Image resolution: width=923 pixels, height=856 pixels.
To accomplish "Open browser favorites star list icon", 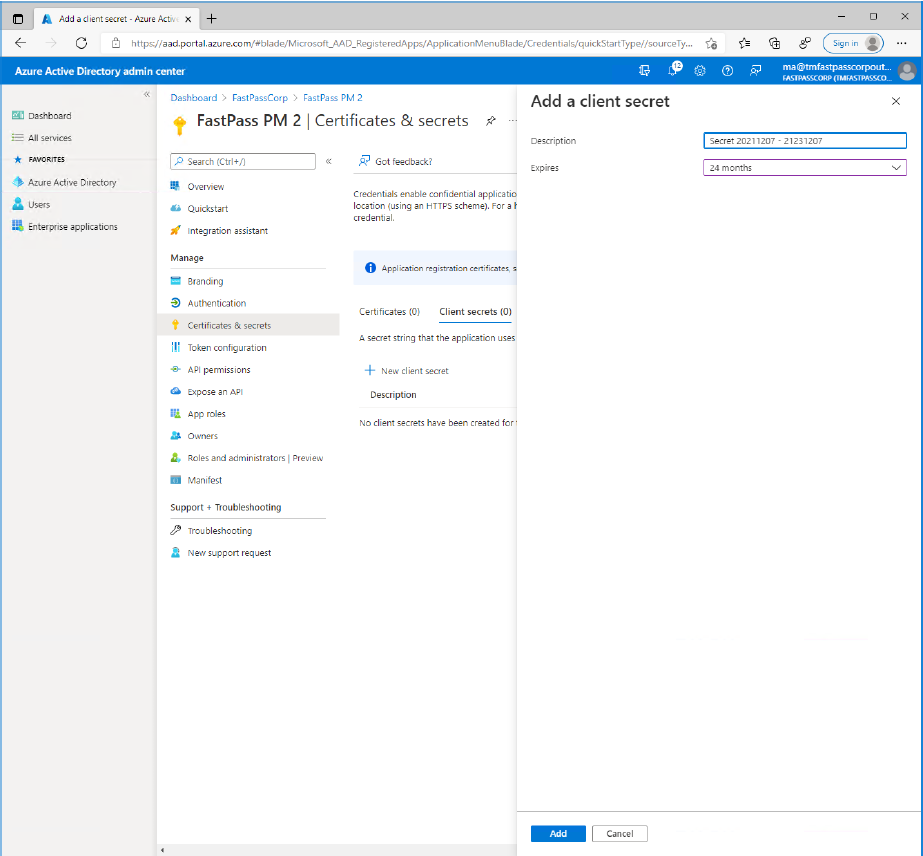I will click(x=745, y=43).
